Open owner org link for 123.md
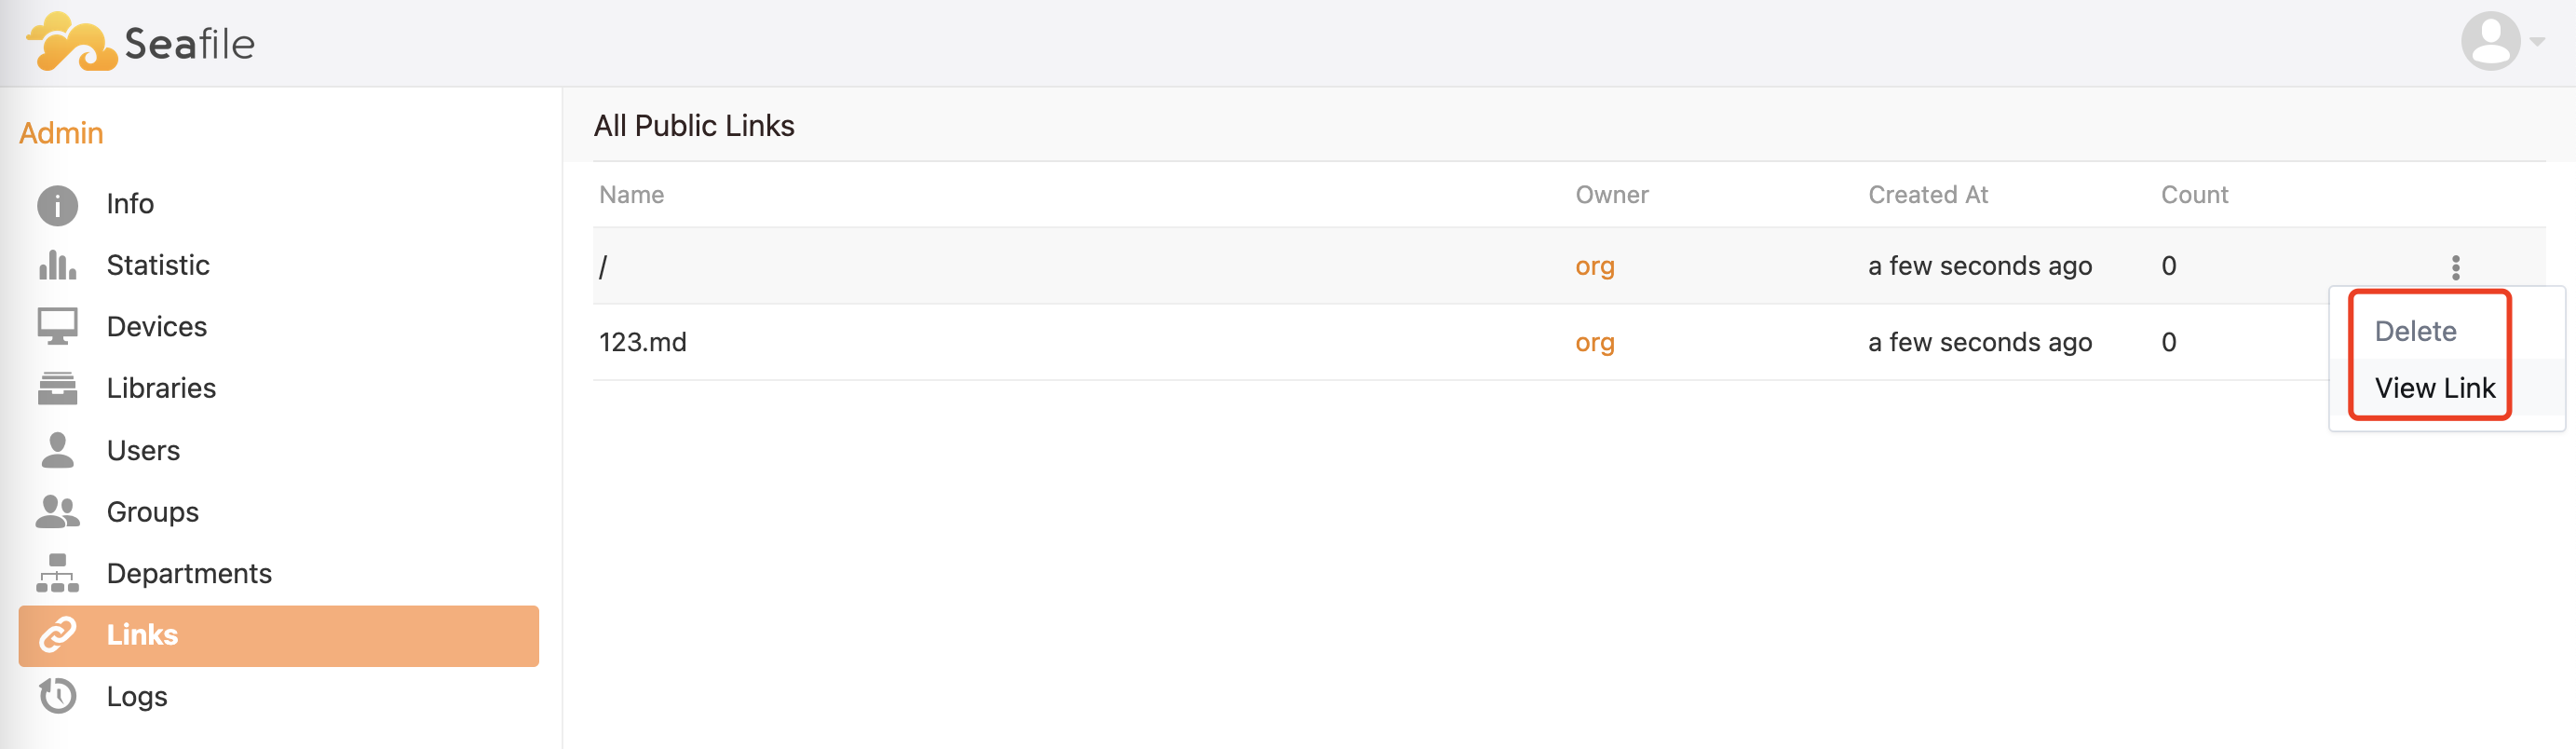 1594,343
